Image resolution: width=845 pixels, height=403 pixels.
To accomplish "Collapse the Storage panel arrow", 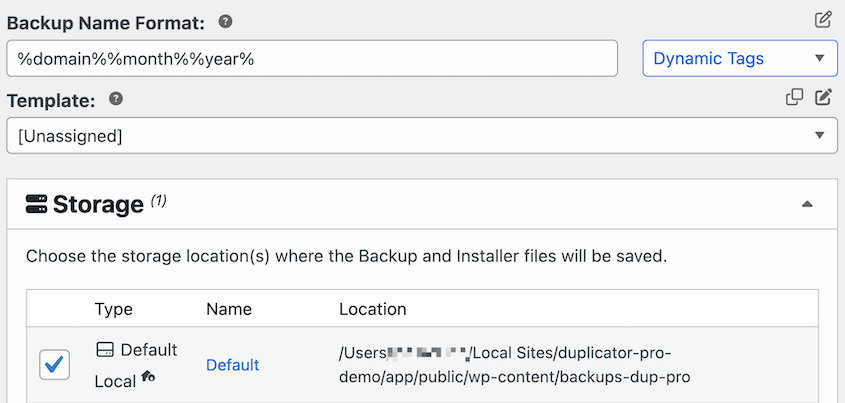I will point(807,204).
